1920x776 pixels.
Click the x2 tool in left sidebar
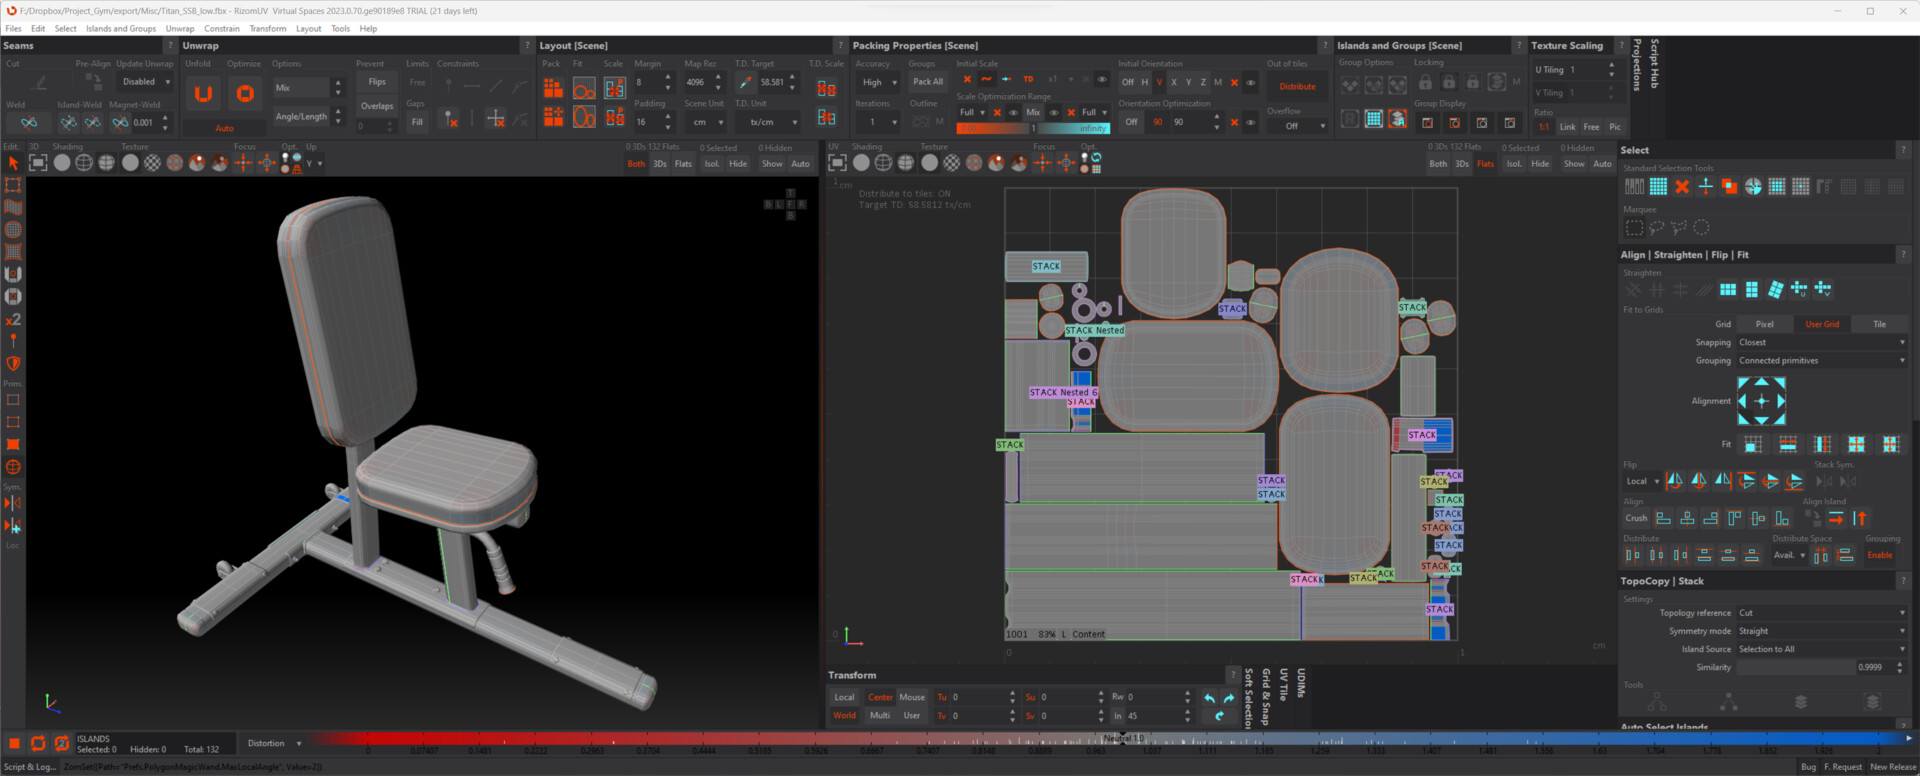click(13, 320)
